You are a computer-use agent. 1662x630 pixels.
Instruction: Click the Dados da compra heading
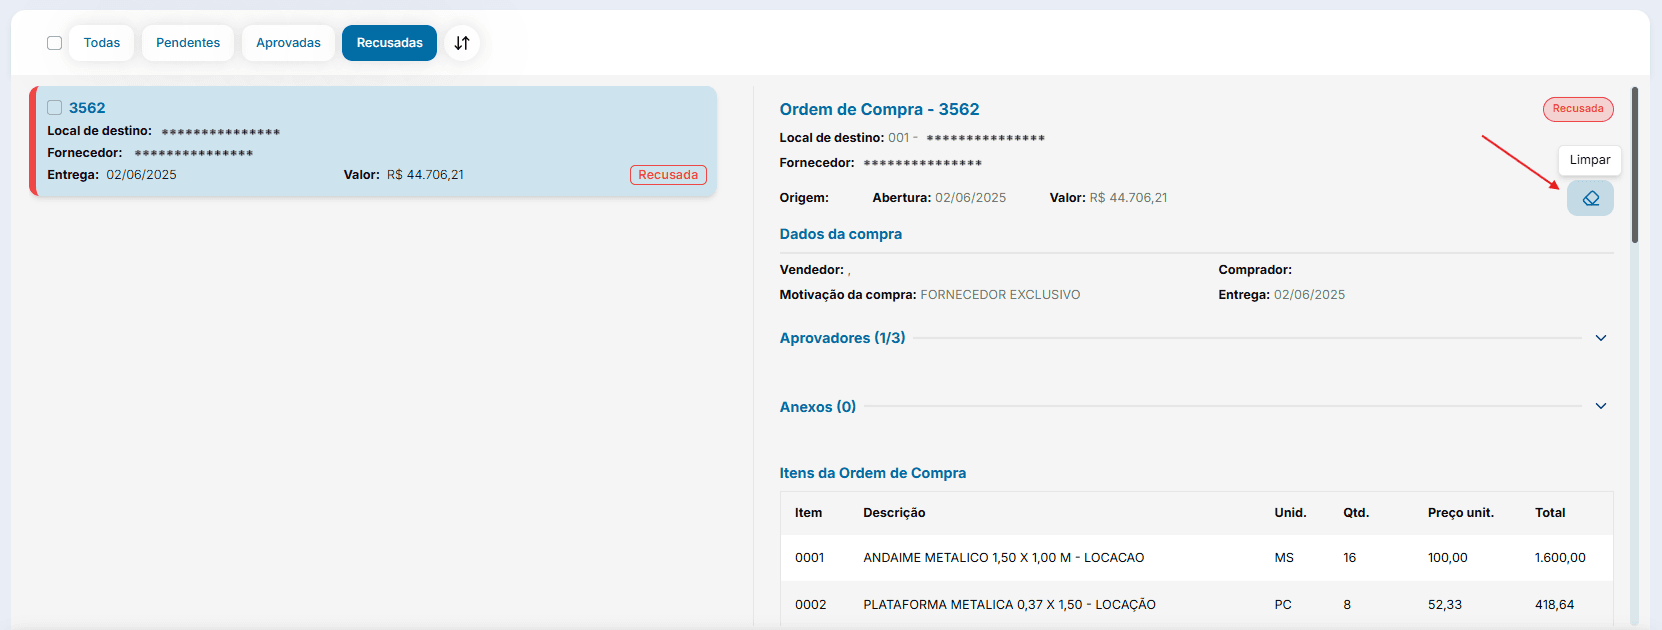841,234
